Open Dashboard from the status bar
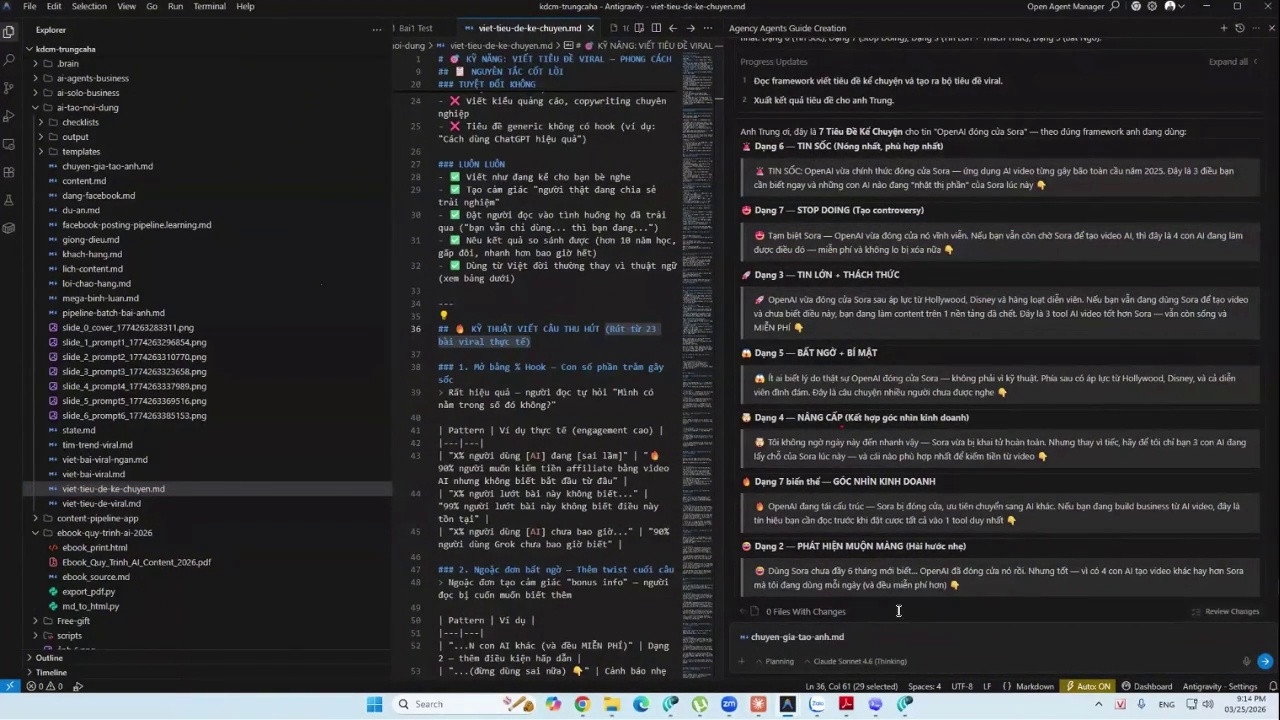The height and width of the screenshot is (720, 1280). tap(1147, 686)
